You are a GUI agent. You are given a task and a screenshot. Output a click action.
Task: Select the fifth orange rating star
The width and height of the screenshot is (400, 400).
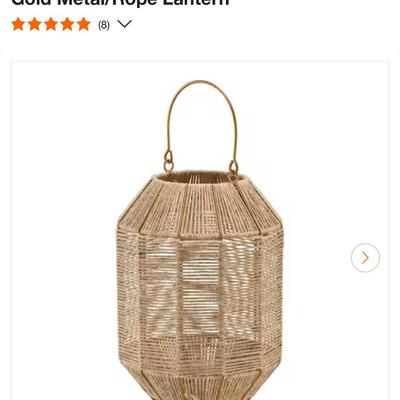[84, 24]
